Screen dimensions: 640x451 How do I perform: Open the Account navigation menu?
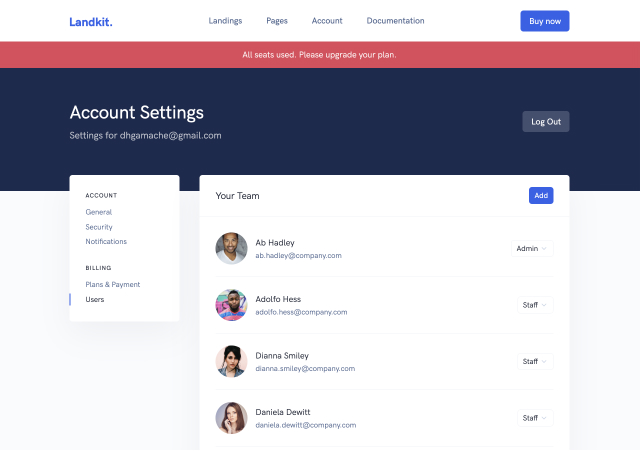click(x=327, y=21)
